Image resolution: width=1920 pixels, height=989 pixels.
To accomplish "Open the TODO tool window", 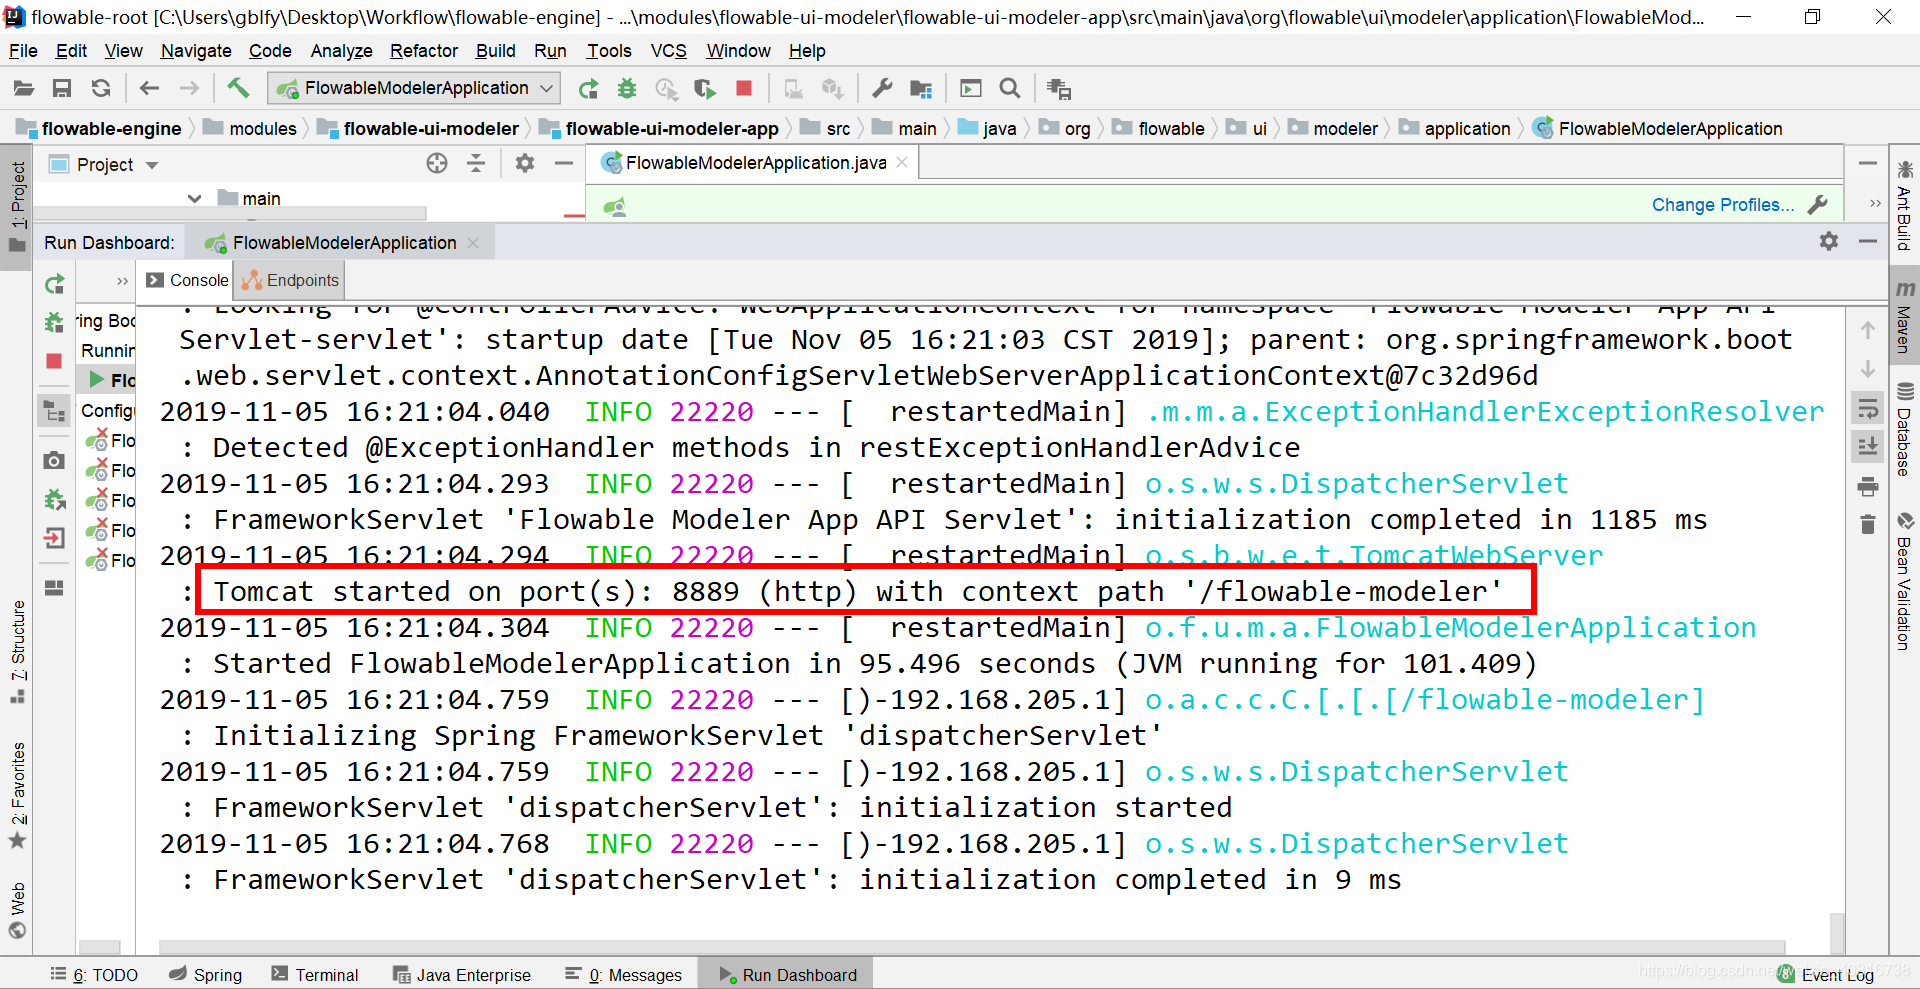I will click(x=95, y=974).
